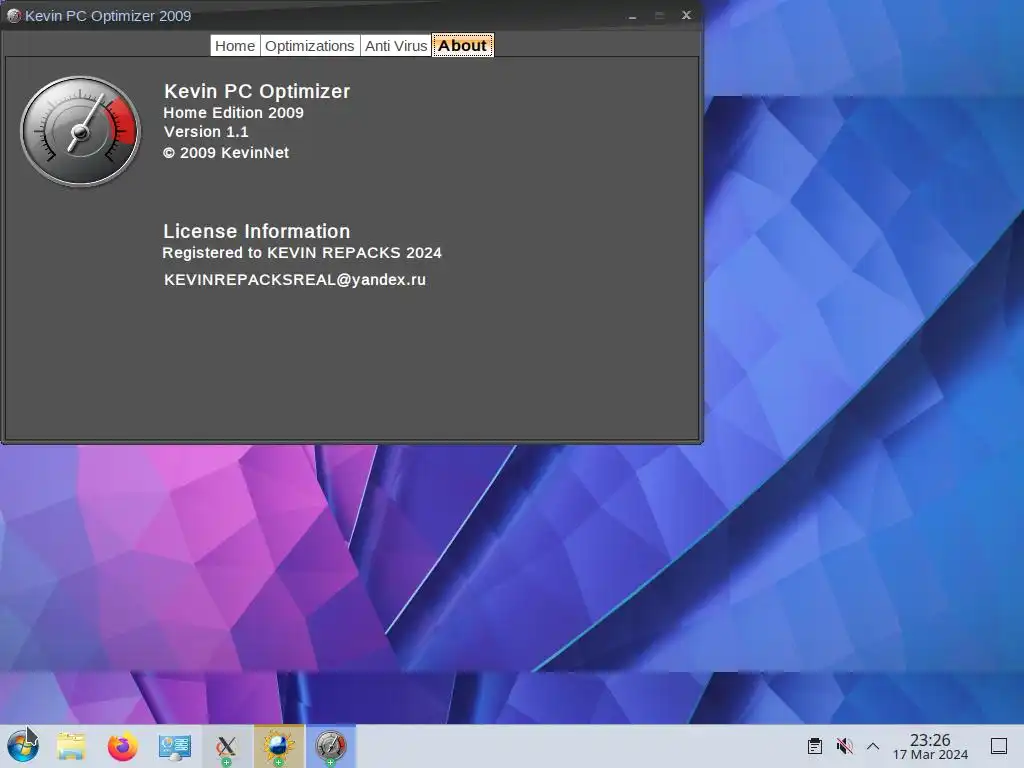Screen dimensions: 1024x768
Task: Click the window title bar app icon
Action: 14,16
